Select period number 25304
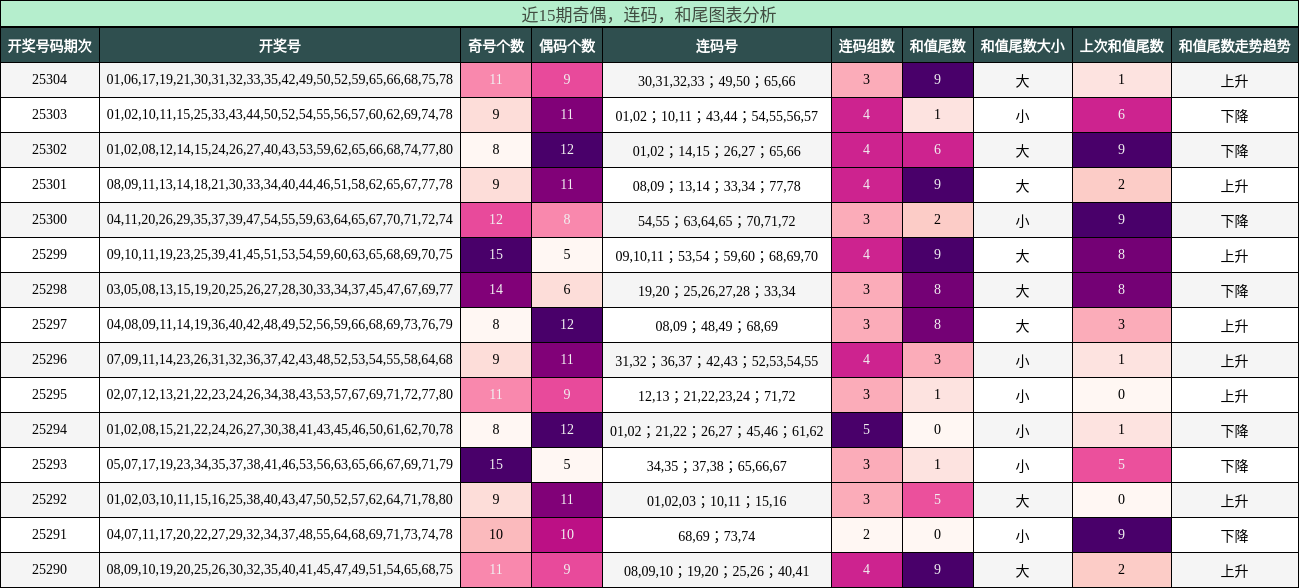Image resolution: width=1299 pixels, height=588 pixels. point(48,79)
